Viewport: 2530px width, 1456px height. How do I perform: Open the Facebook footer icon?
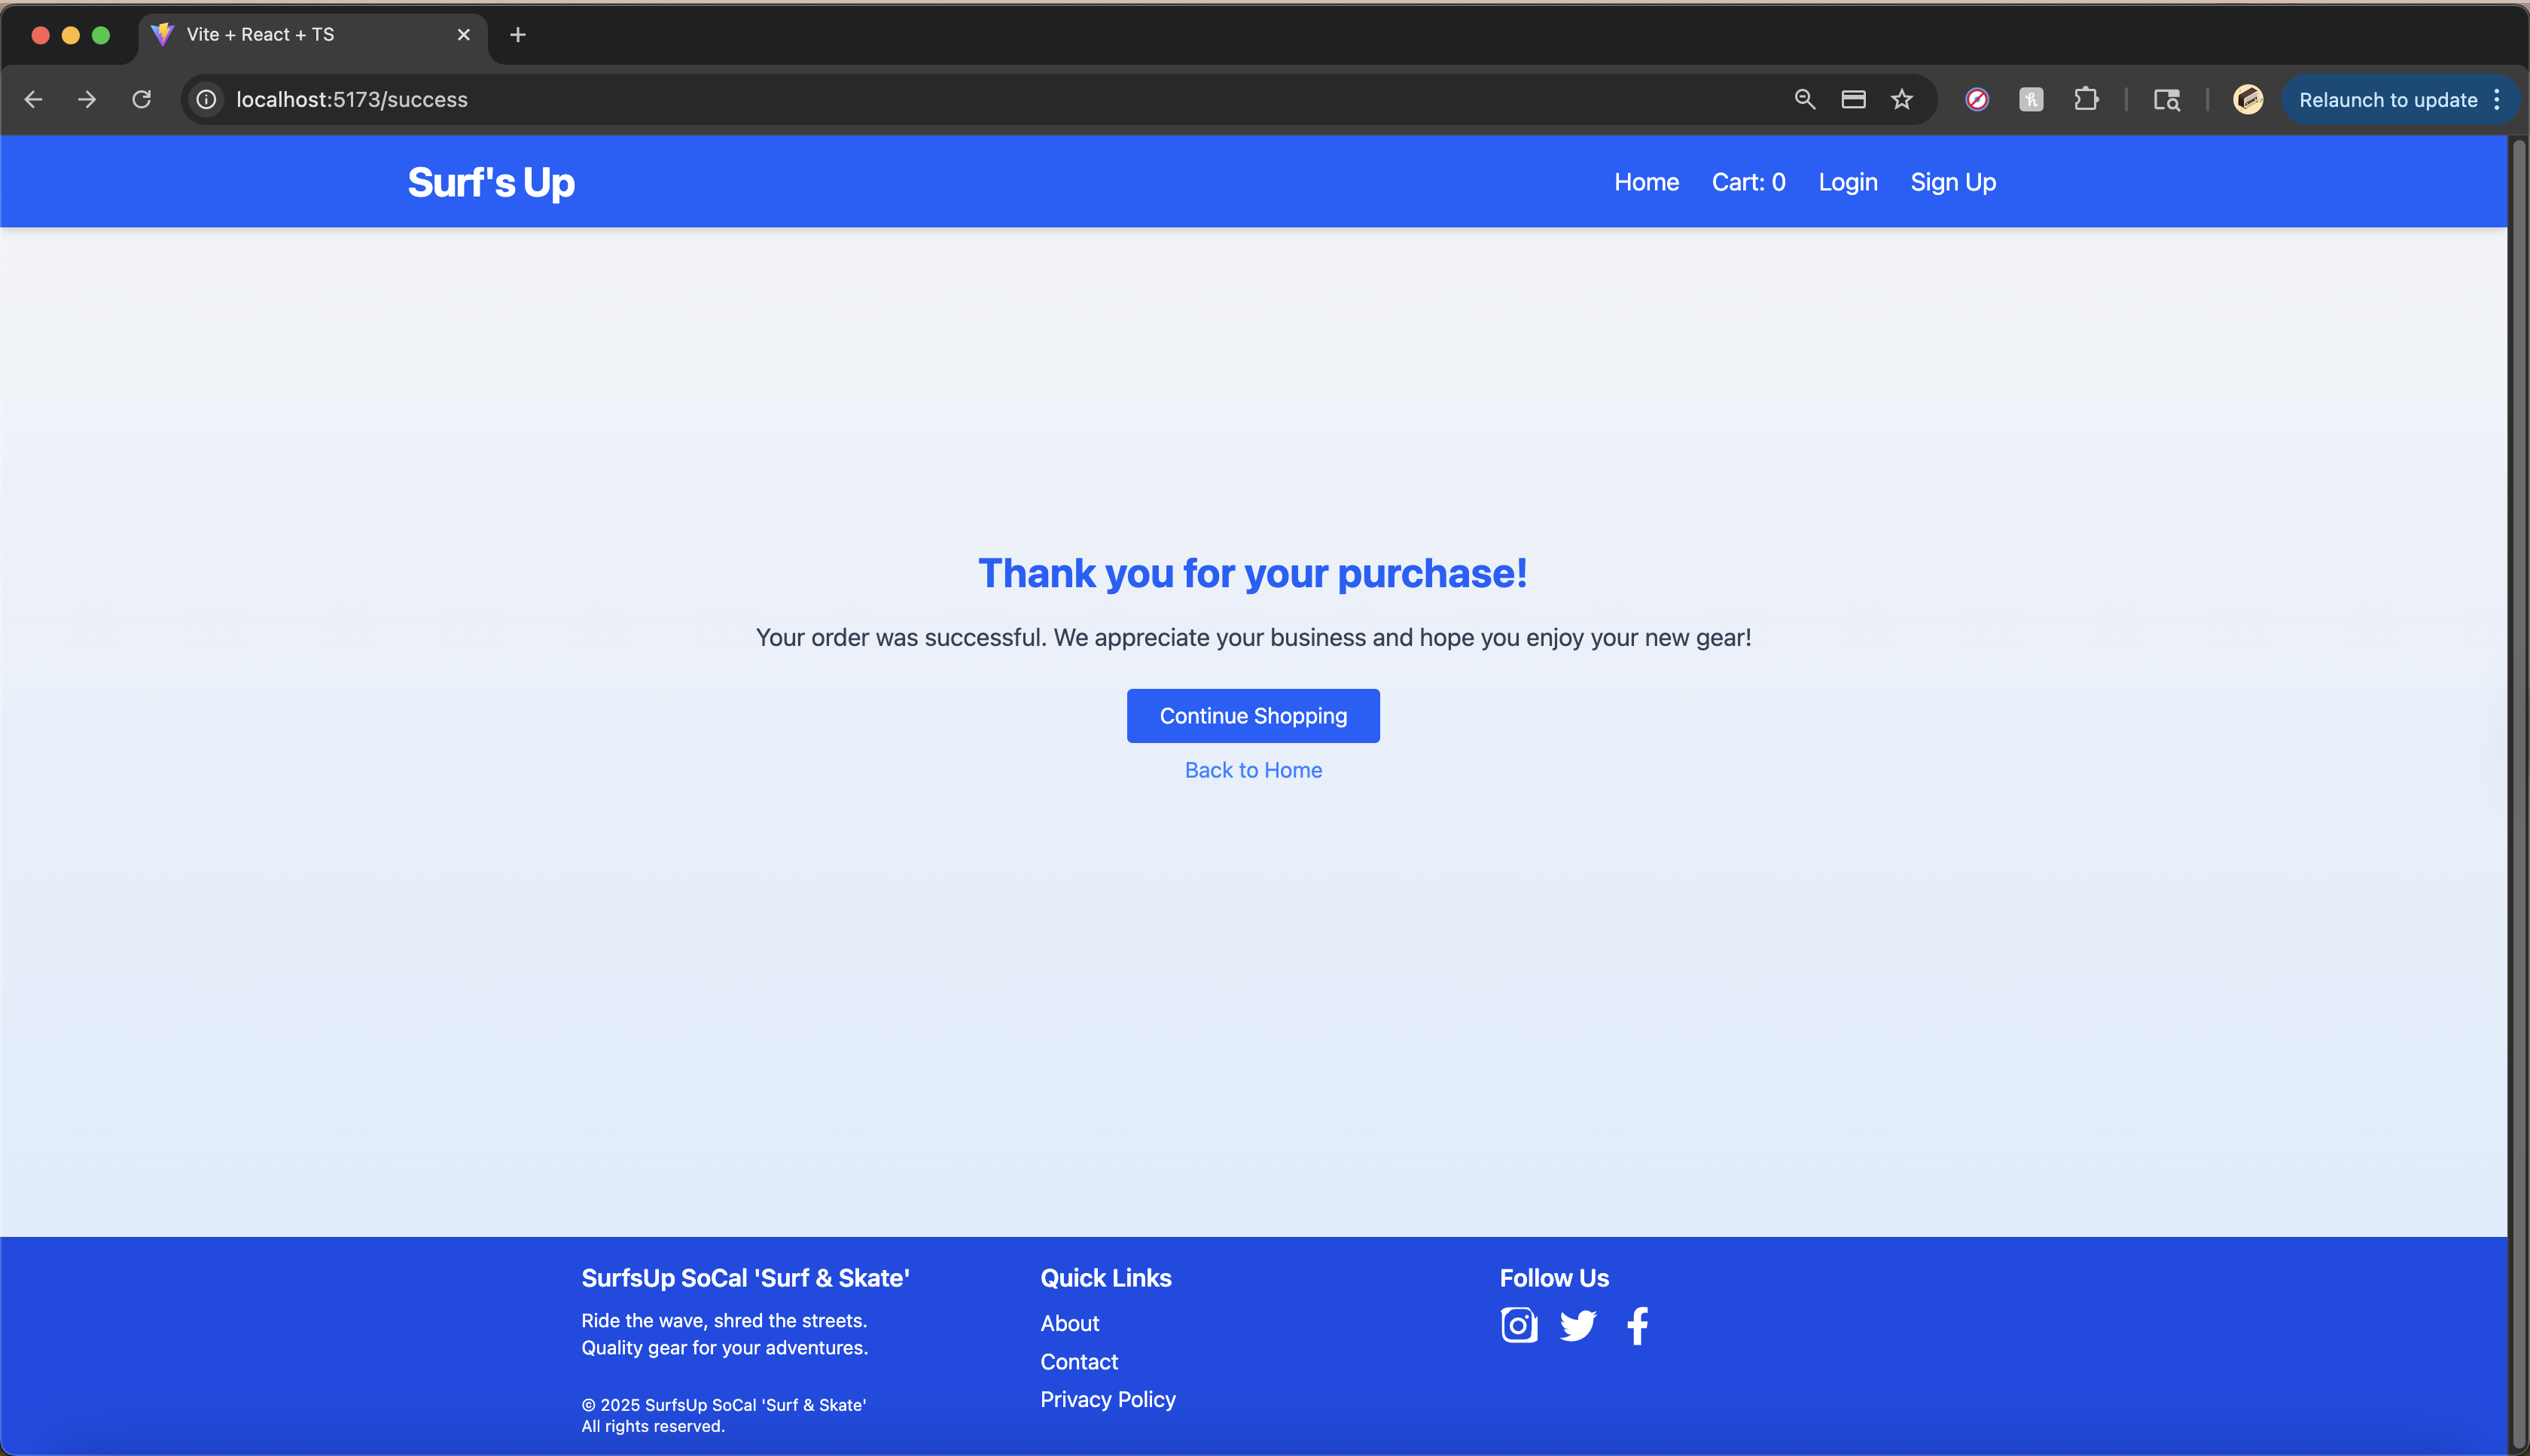pyautogui.click(x=1637, y=1326)
